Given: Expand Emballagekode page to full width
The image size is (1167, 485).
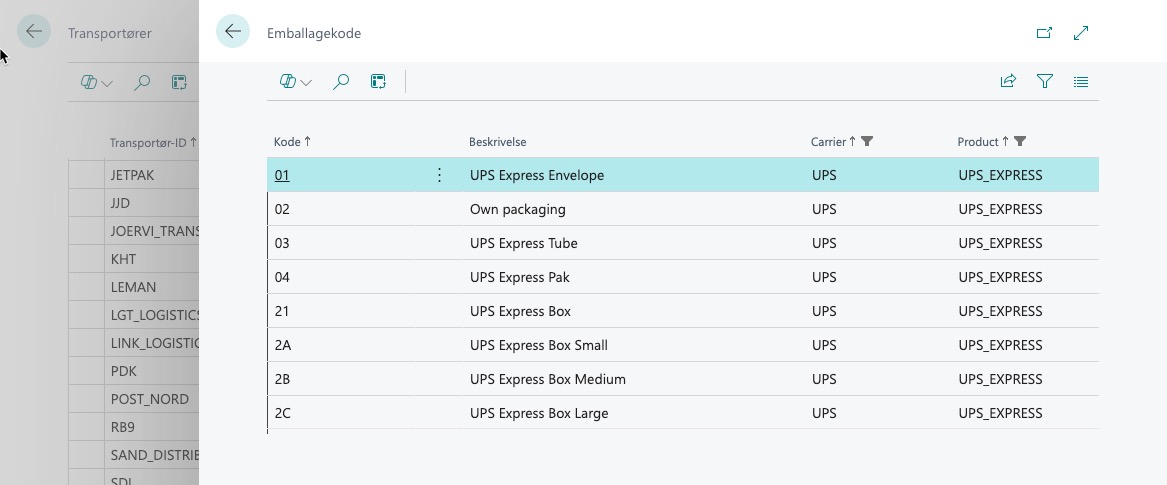Looking at the screenshot, I should click(1081, 33).
